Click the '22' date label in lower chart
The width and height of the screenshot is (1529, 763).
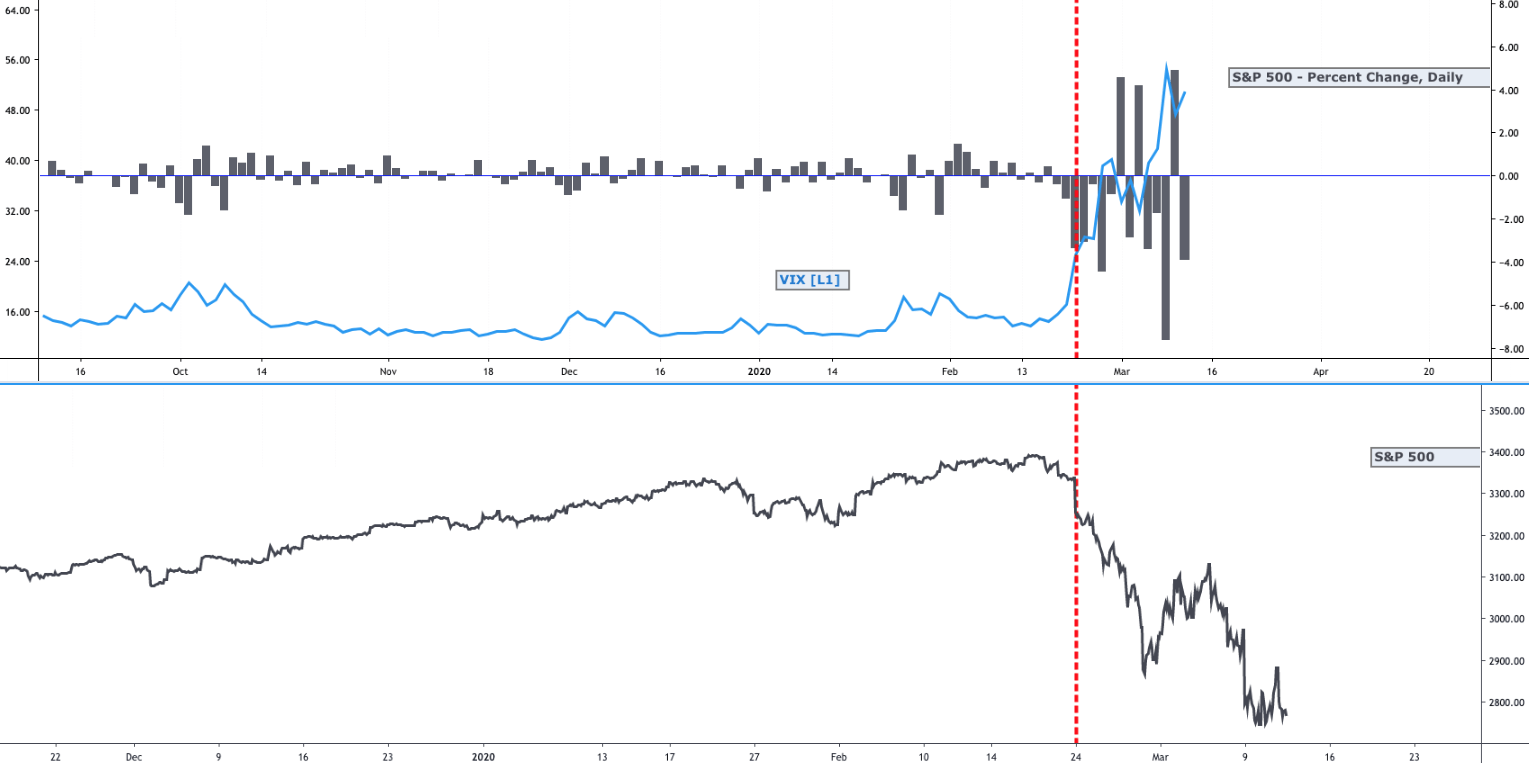pyautogui.click(x=55, y=757)
